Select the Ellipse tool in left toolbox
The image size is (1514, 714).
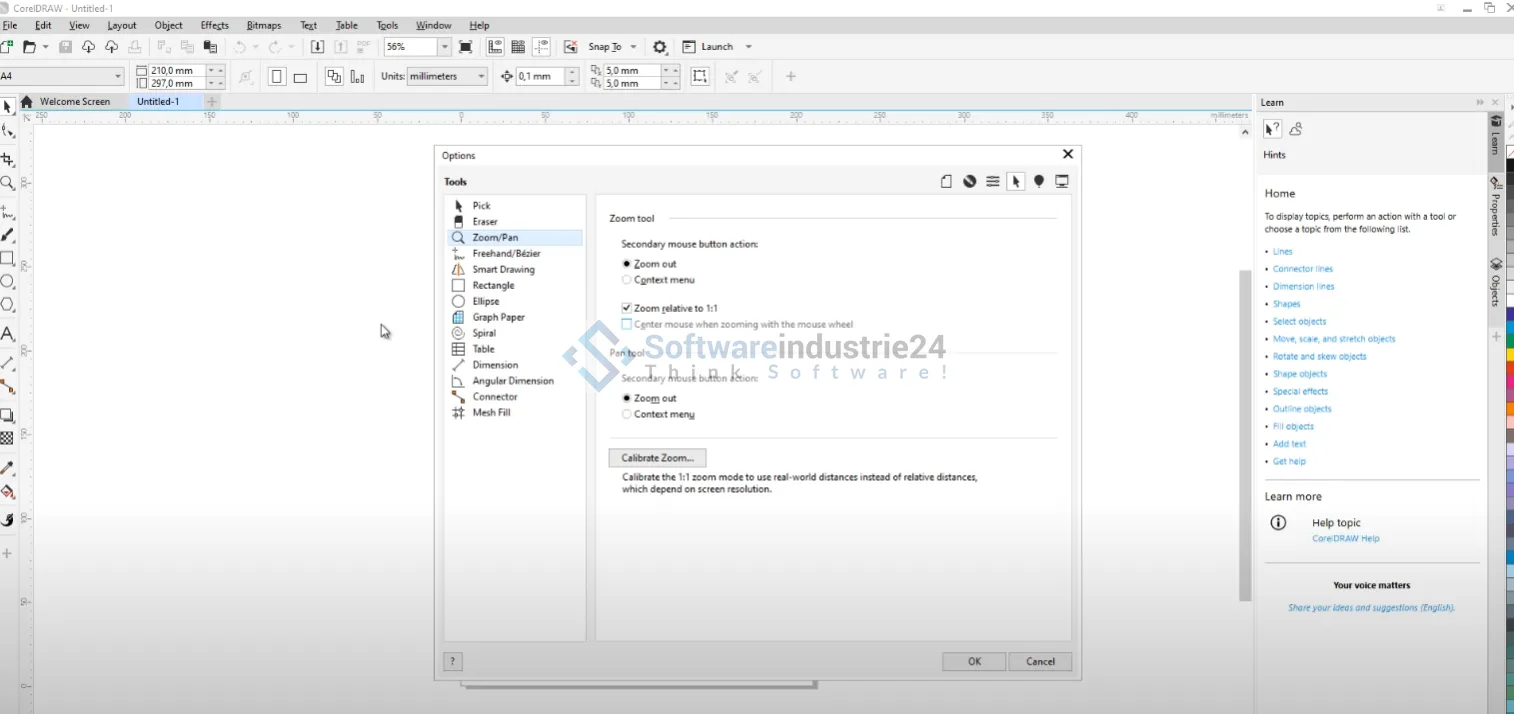[7, 282]
